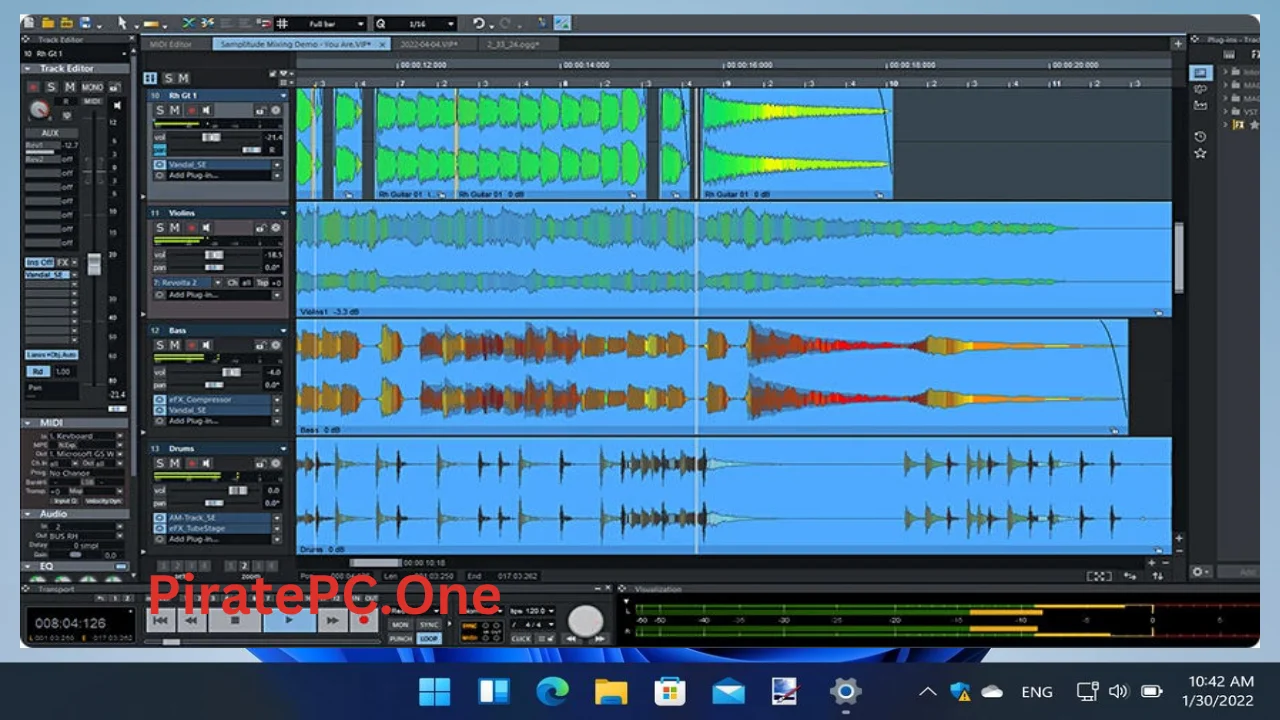Click the grid snap icon in toolbar
The height and width of the screenshot is (720, 1280).
tap(282, 23)
